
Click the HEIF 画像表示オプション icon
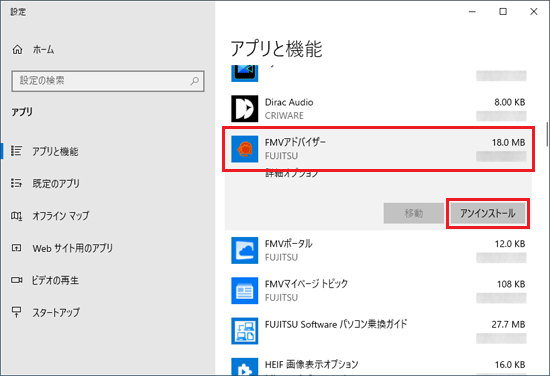[244, 367]
